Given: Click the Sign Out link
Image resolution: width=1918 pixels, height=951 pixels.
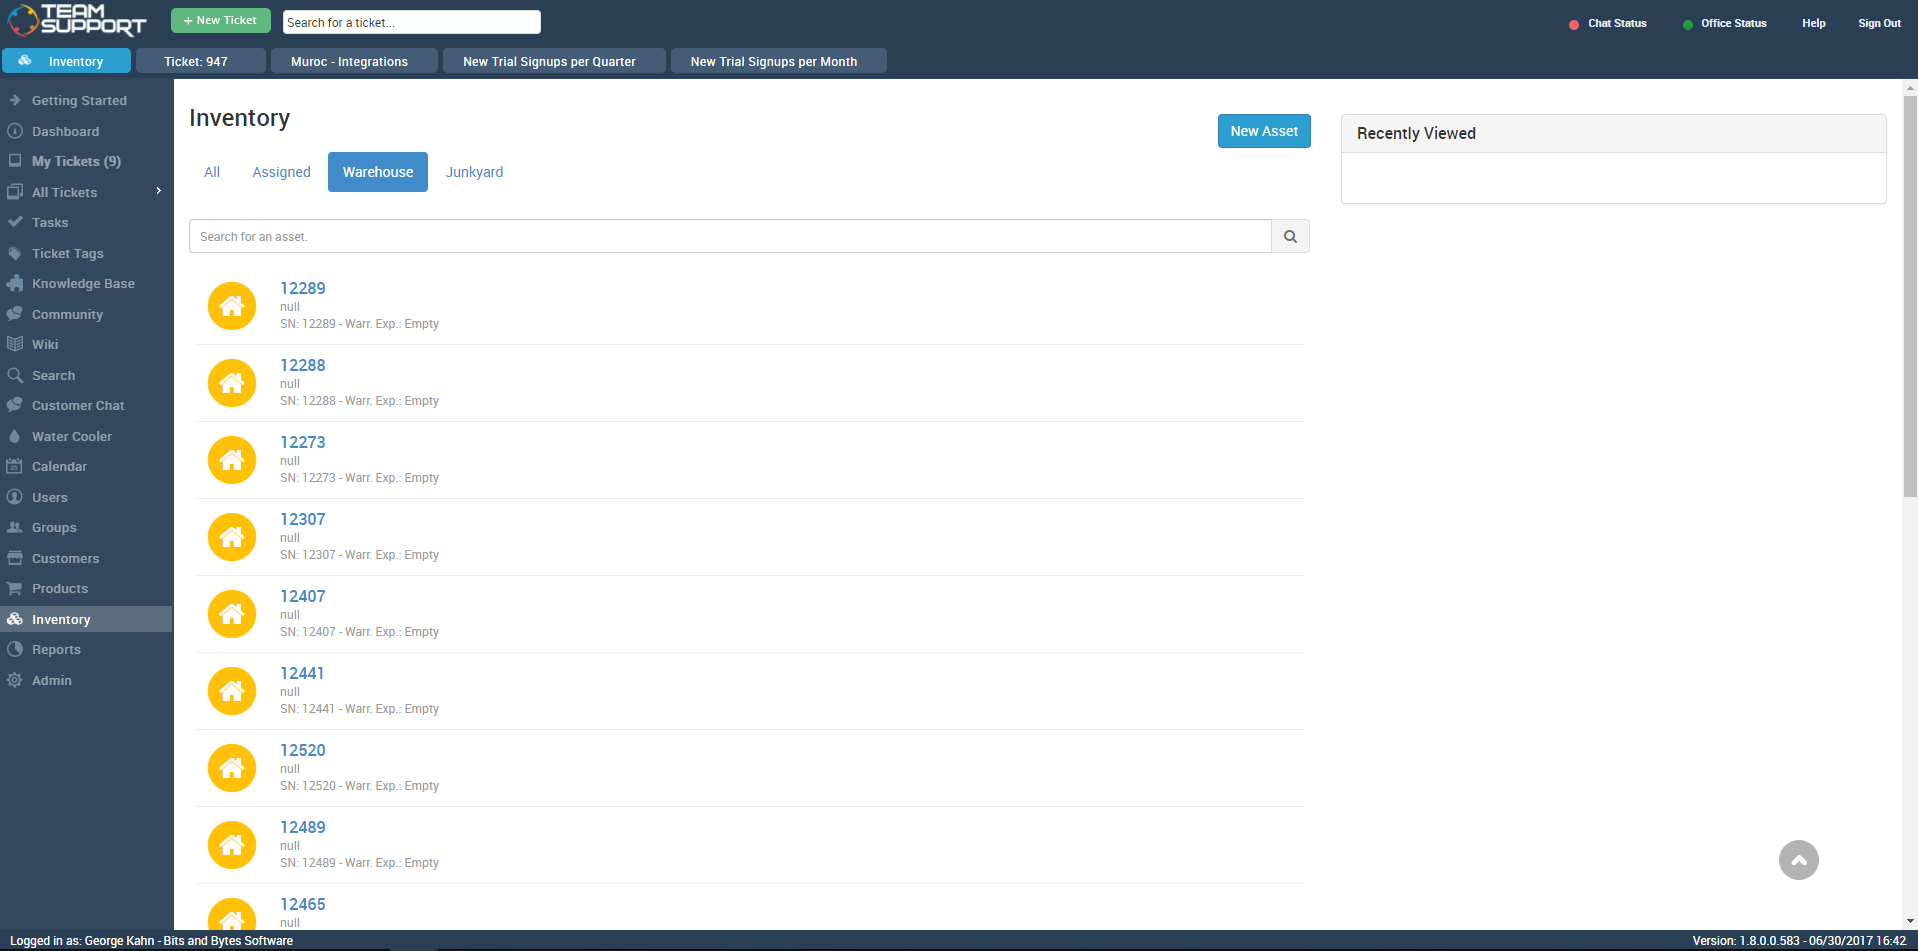Looking at the screenshot, I should pyautogui.click(x=1879, y=23).
